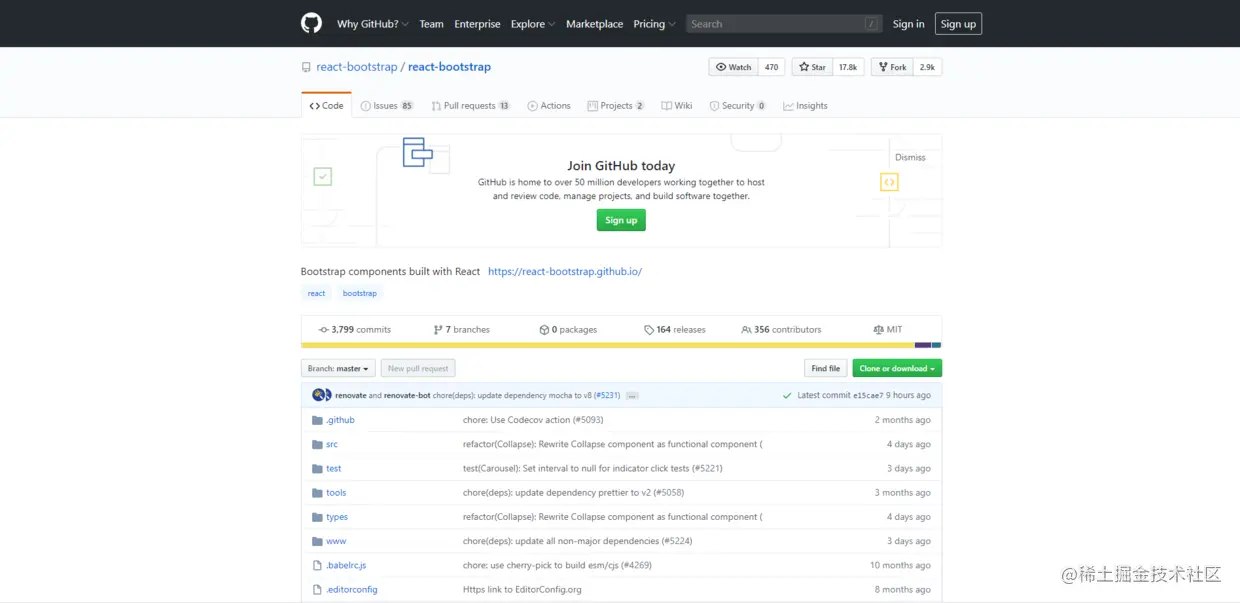This screenshot has width=1240, height=603.
Task: Switch to the Security tab
Action: (738, 106)
